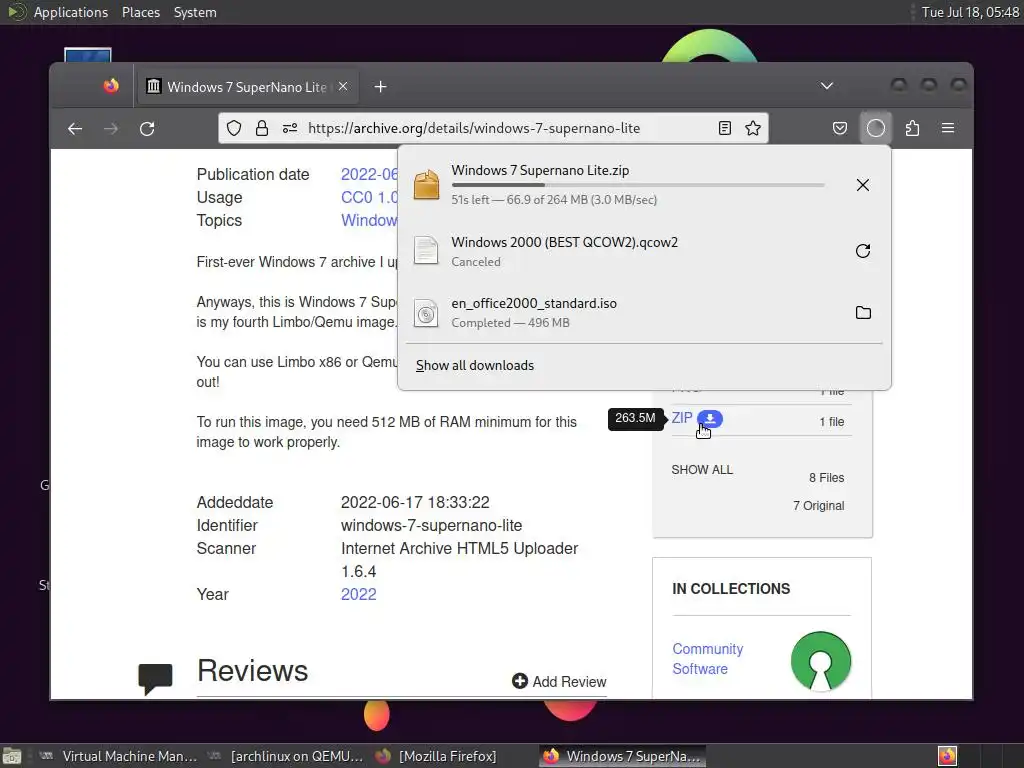
Task: Cancel the Windows 7 Supernano Lite.zip download
Action: coord(863,185)
